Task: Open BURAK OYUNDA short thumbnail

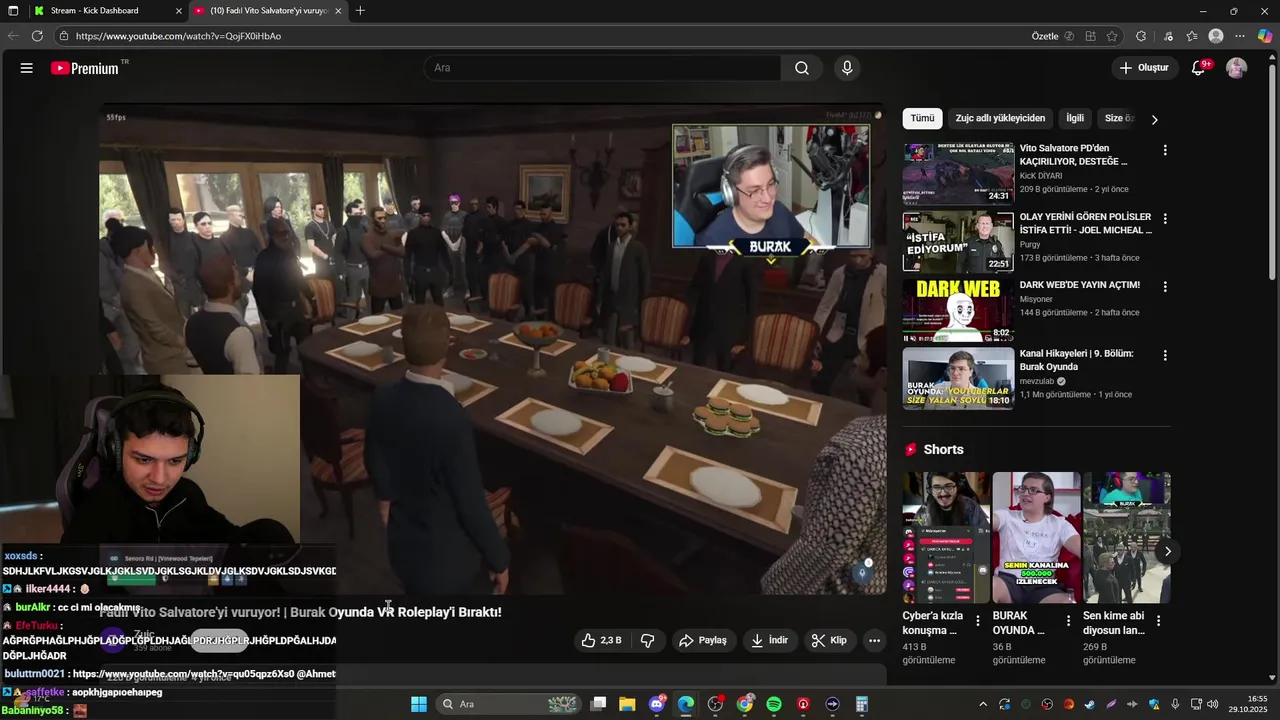Action: [1036, 538]
